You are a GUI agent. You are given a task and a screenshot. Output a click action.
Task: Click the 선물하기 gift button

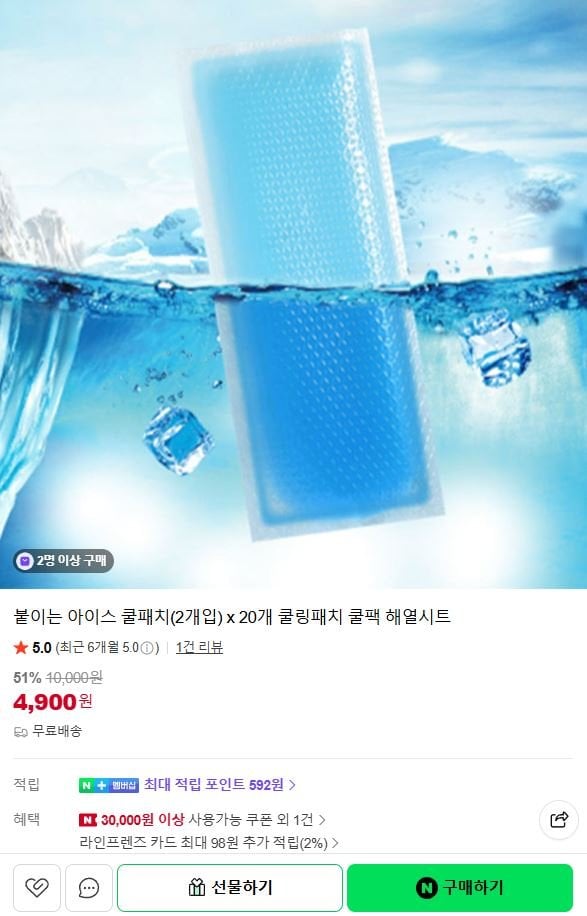pyautogui.click(x=230, y=887)
